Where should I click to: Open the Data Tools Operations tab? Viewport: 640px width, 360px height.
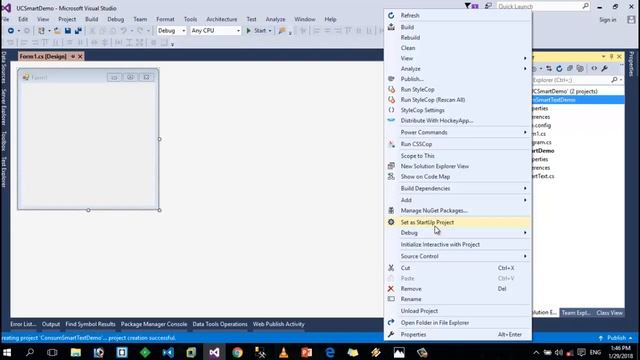tap(220, 324)
